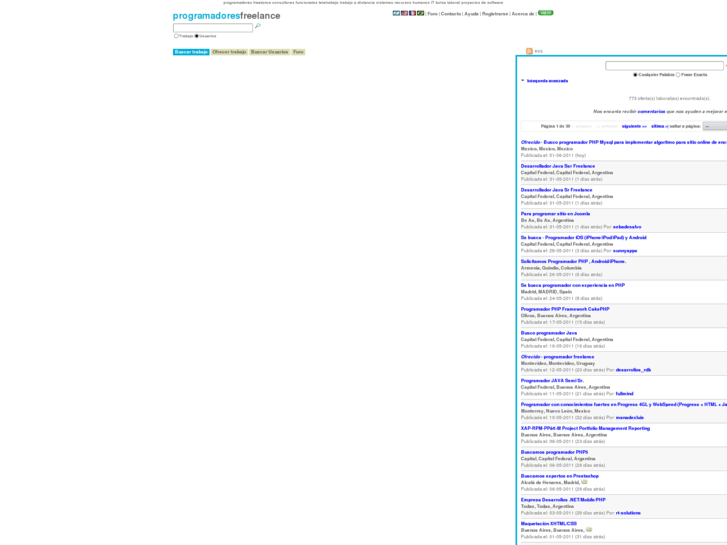Open the Contacto link in top navigation
727x545 pixels.
click(451, 14)
